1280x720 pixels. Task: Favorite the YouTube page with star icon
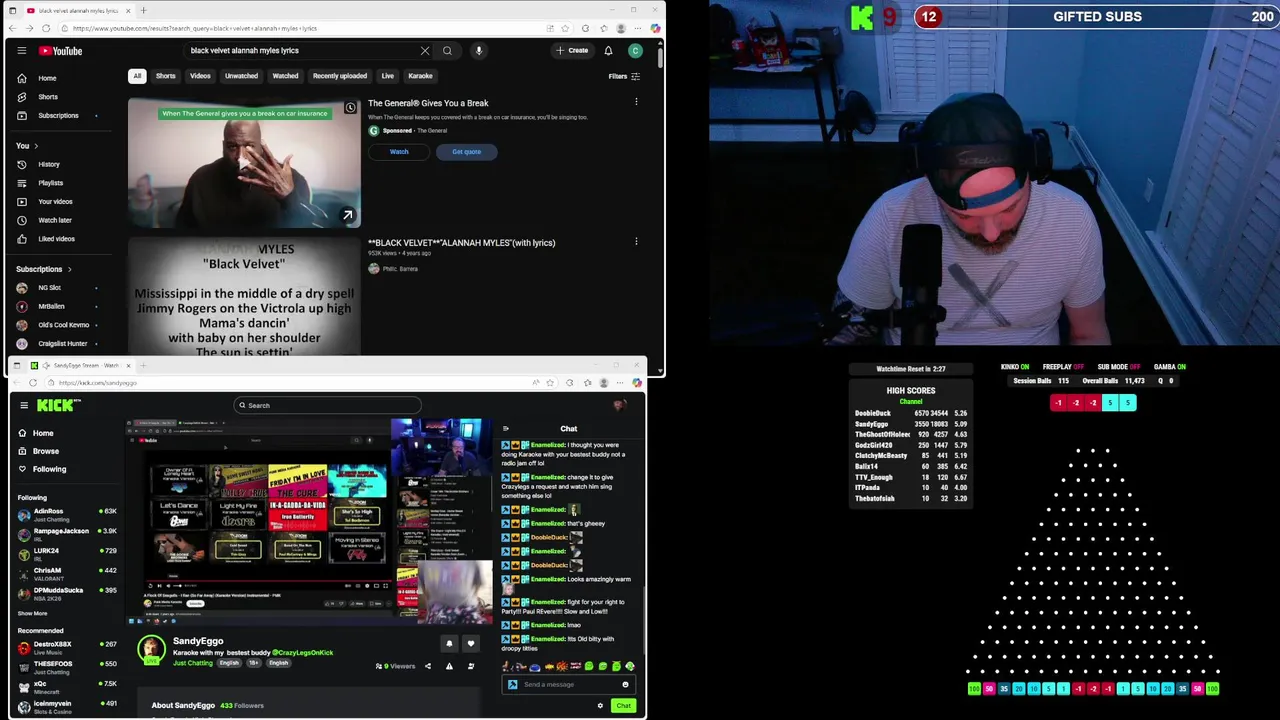coord(566,28)
